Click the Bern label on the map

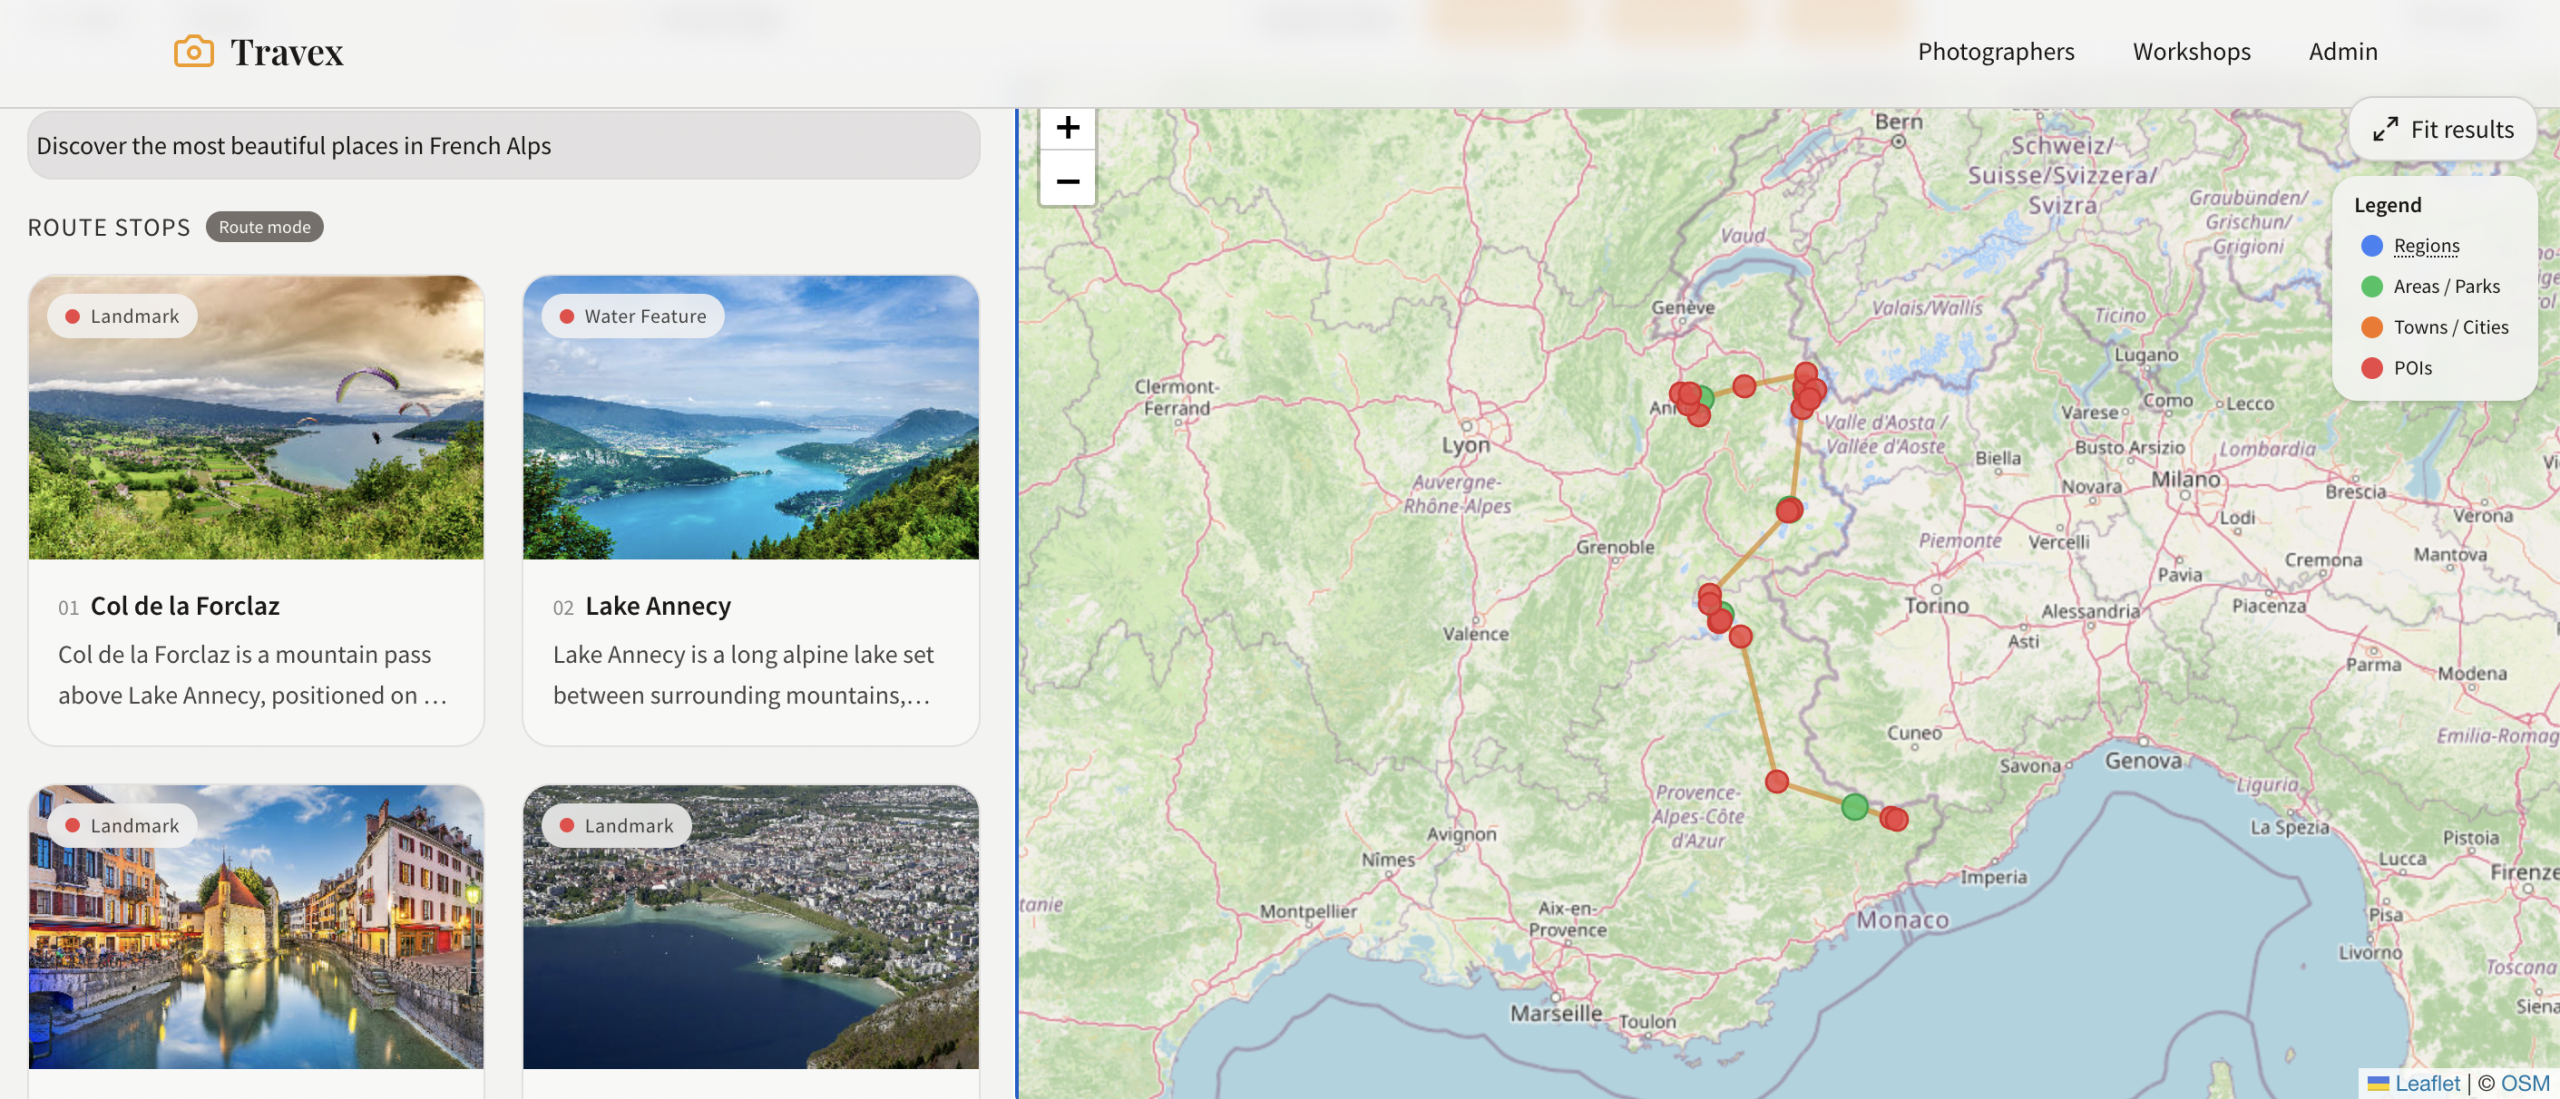[1898, 122]
